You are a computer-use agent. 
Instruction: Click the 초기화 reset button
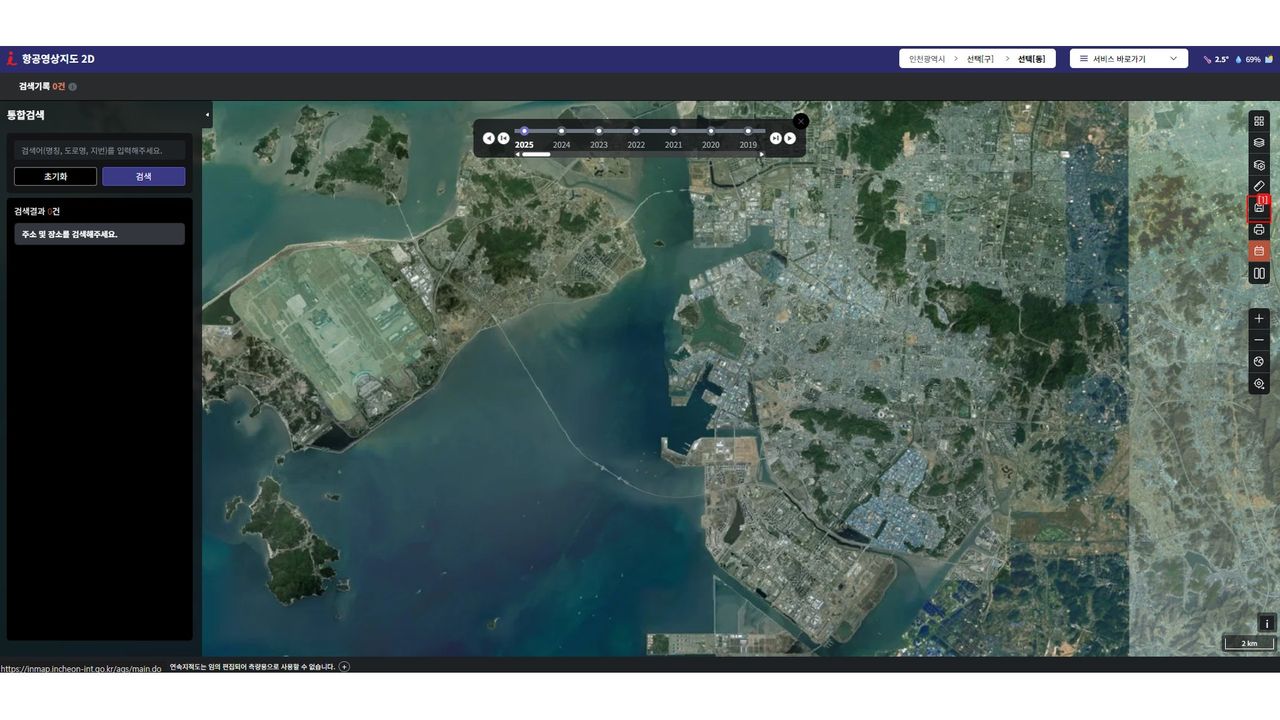55,176
